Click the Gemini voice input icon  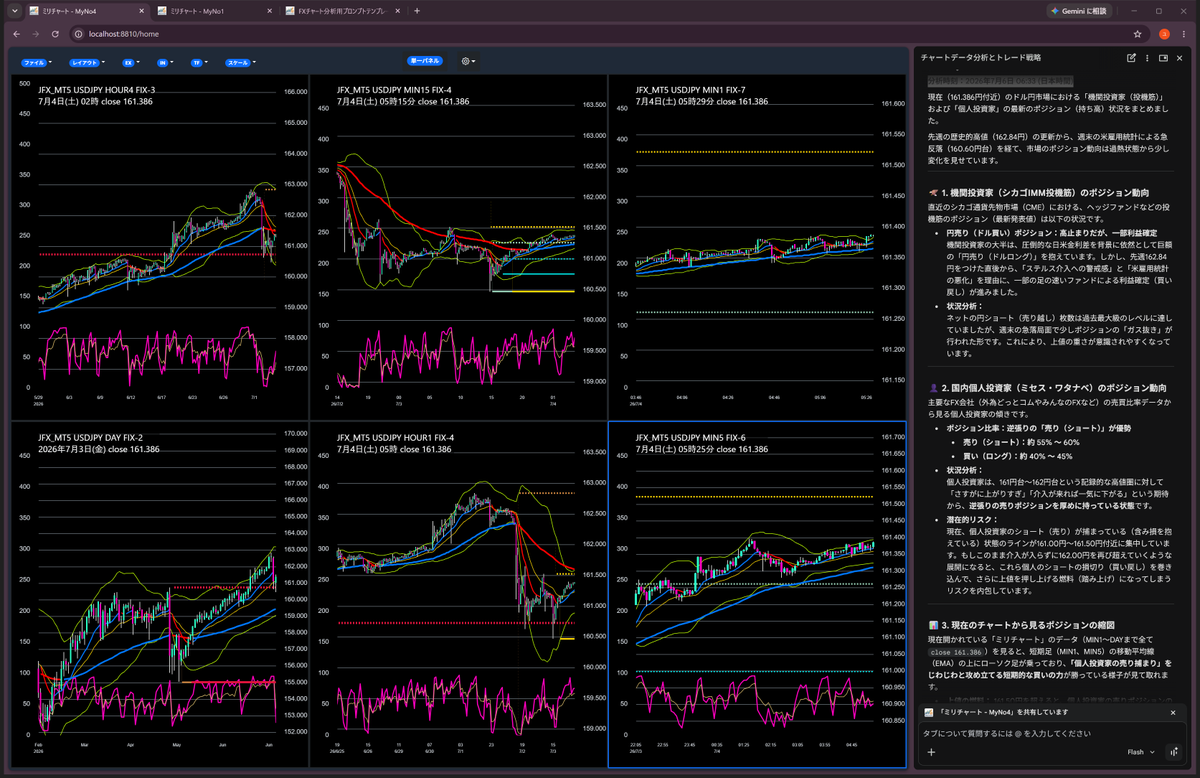1173,752
